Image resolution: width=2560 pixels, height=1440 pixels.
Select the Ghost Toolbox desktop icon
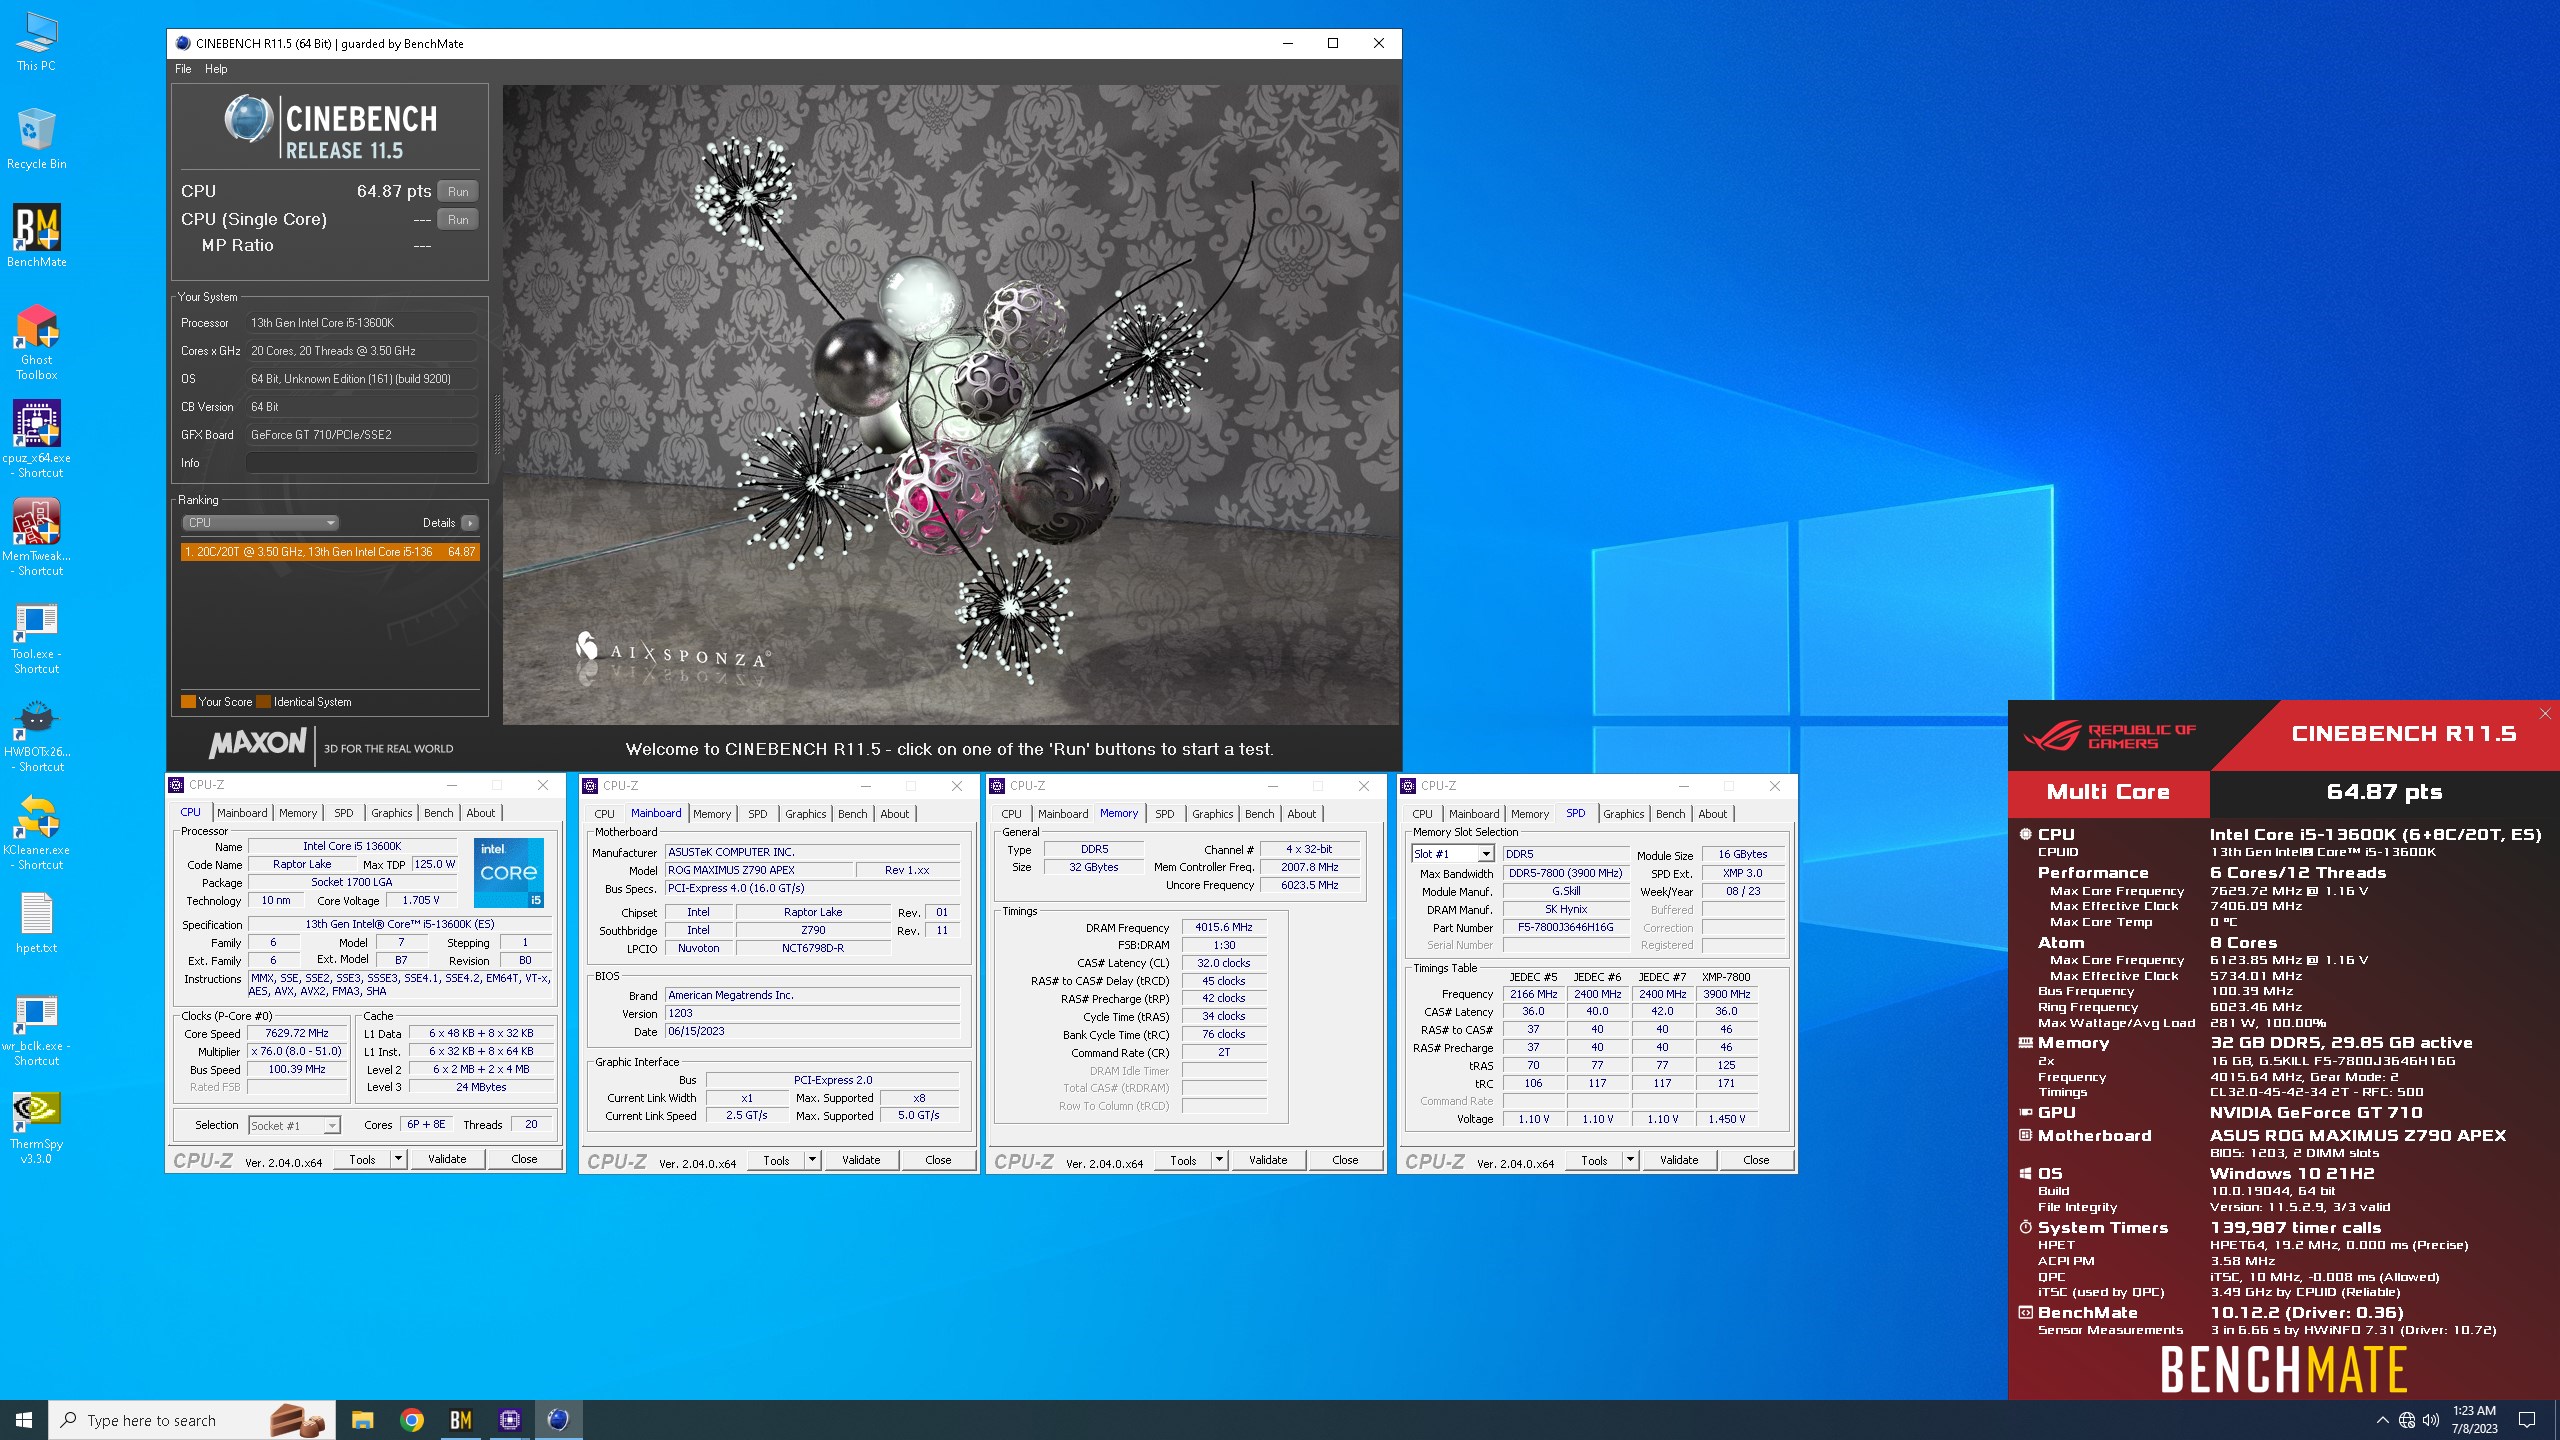[36, 342]
